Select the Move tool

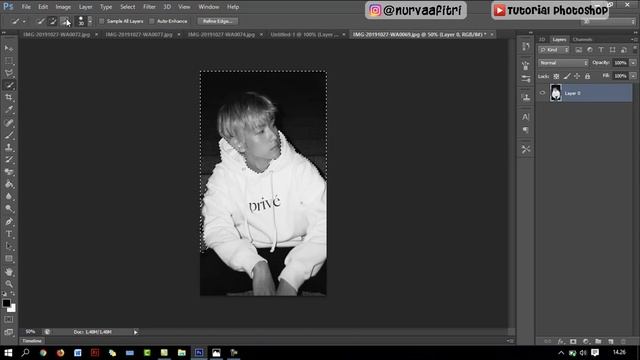pos(9,49)
